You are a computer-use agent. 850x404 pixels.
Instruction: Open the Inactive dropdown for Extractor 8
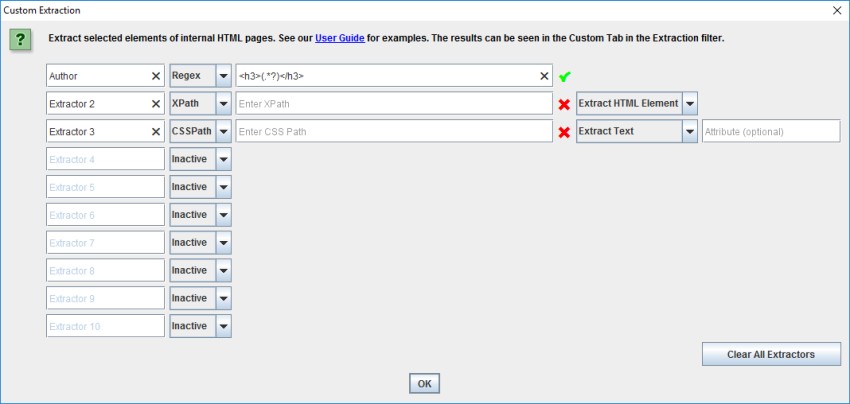click(x=201, y=271)
